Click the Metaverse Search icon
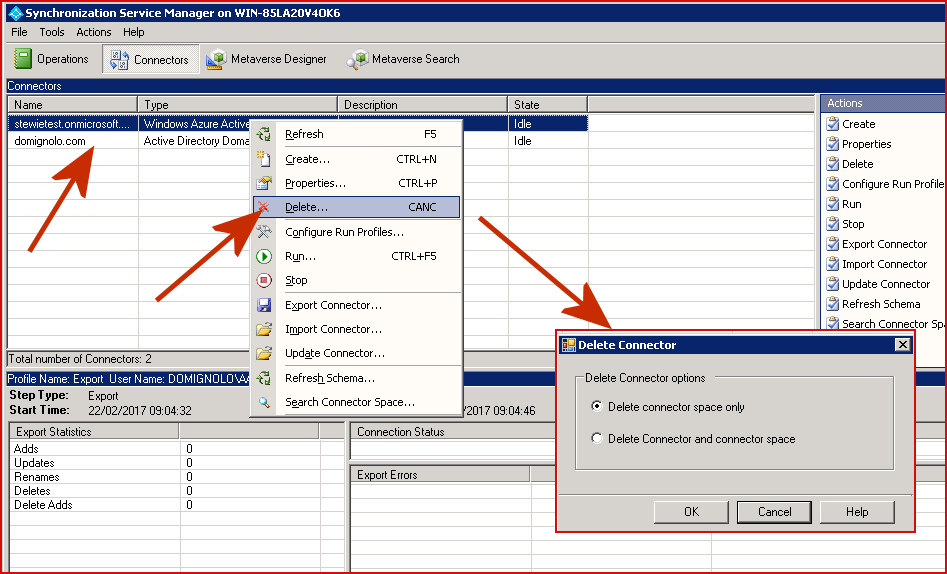Screen dimensions: 947x574 pyautogui.click(x=357, y=60)
